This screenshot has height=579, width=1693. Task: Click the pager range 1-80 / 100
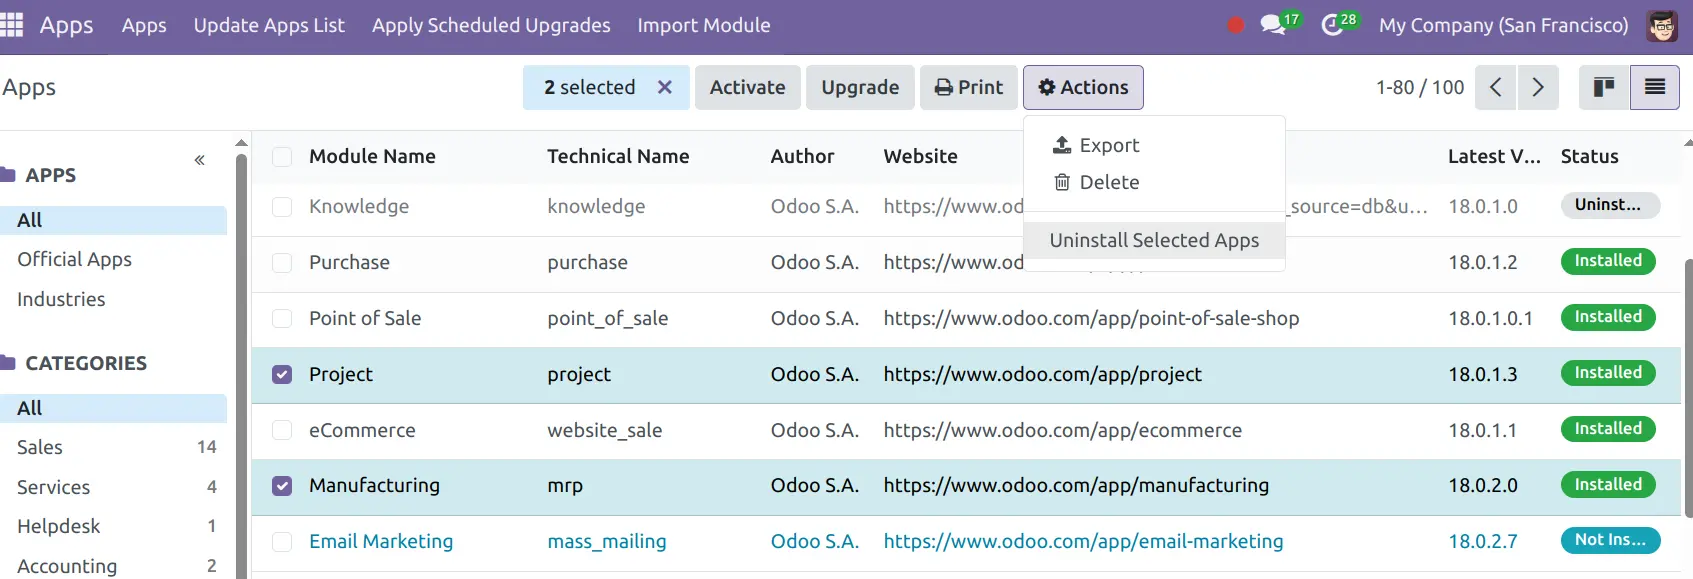click(1420, 87)
